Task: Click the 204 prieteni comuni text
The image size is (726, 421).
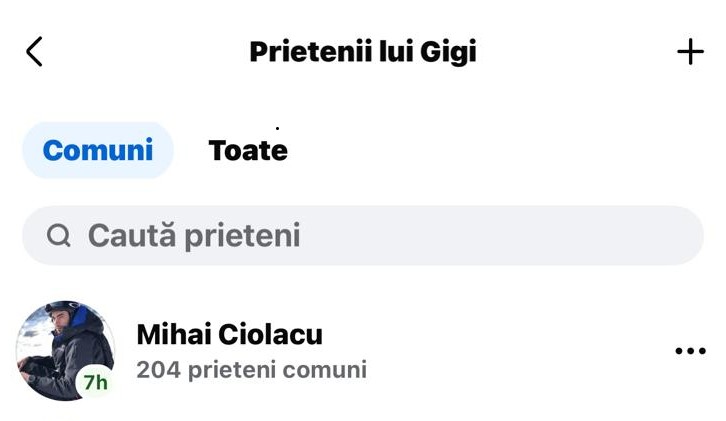Action: point(251,370)
